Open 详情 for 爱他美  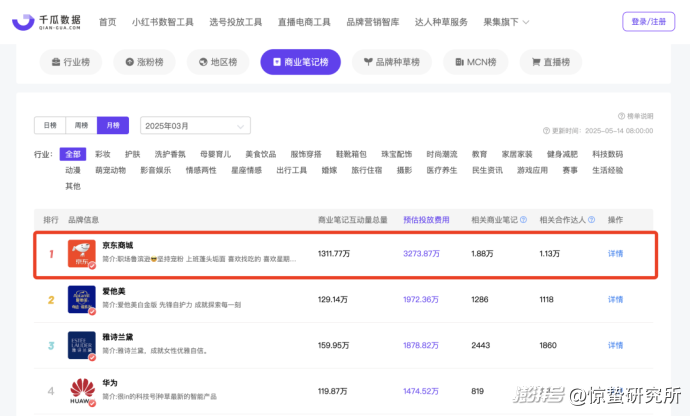(x=615, y=299)
